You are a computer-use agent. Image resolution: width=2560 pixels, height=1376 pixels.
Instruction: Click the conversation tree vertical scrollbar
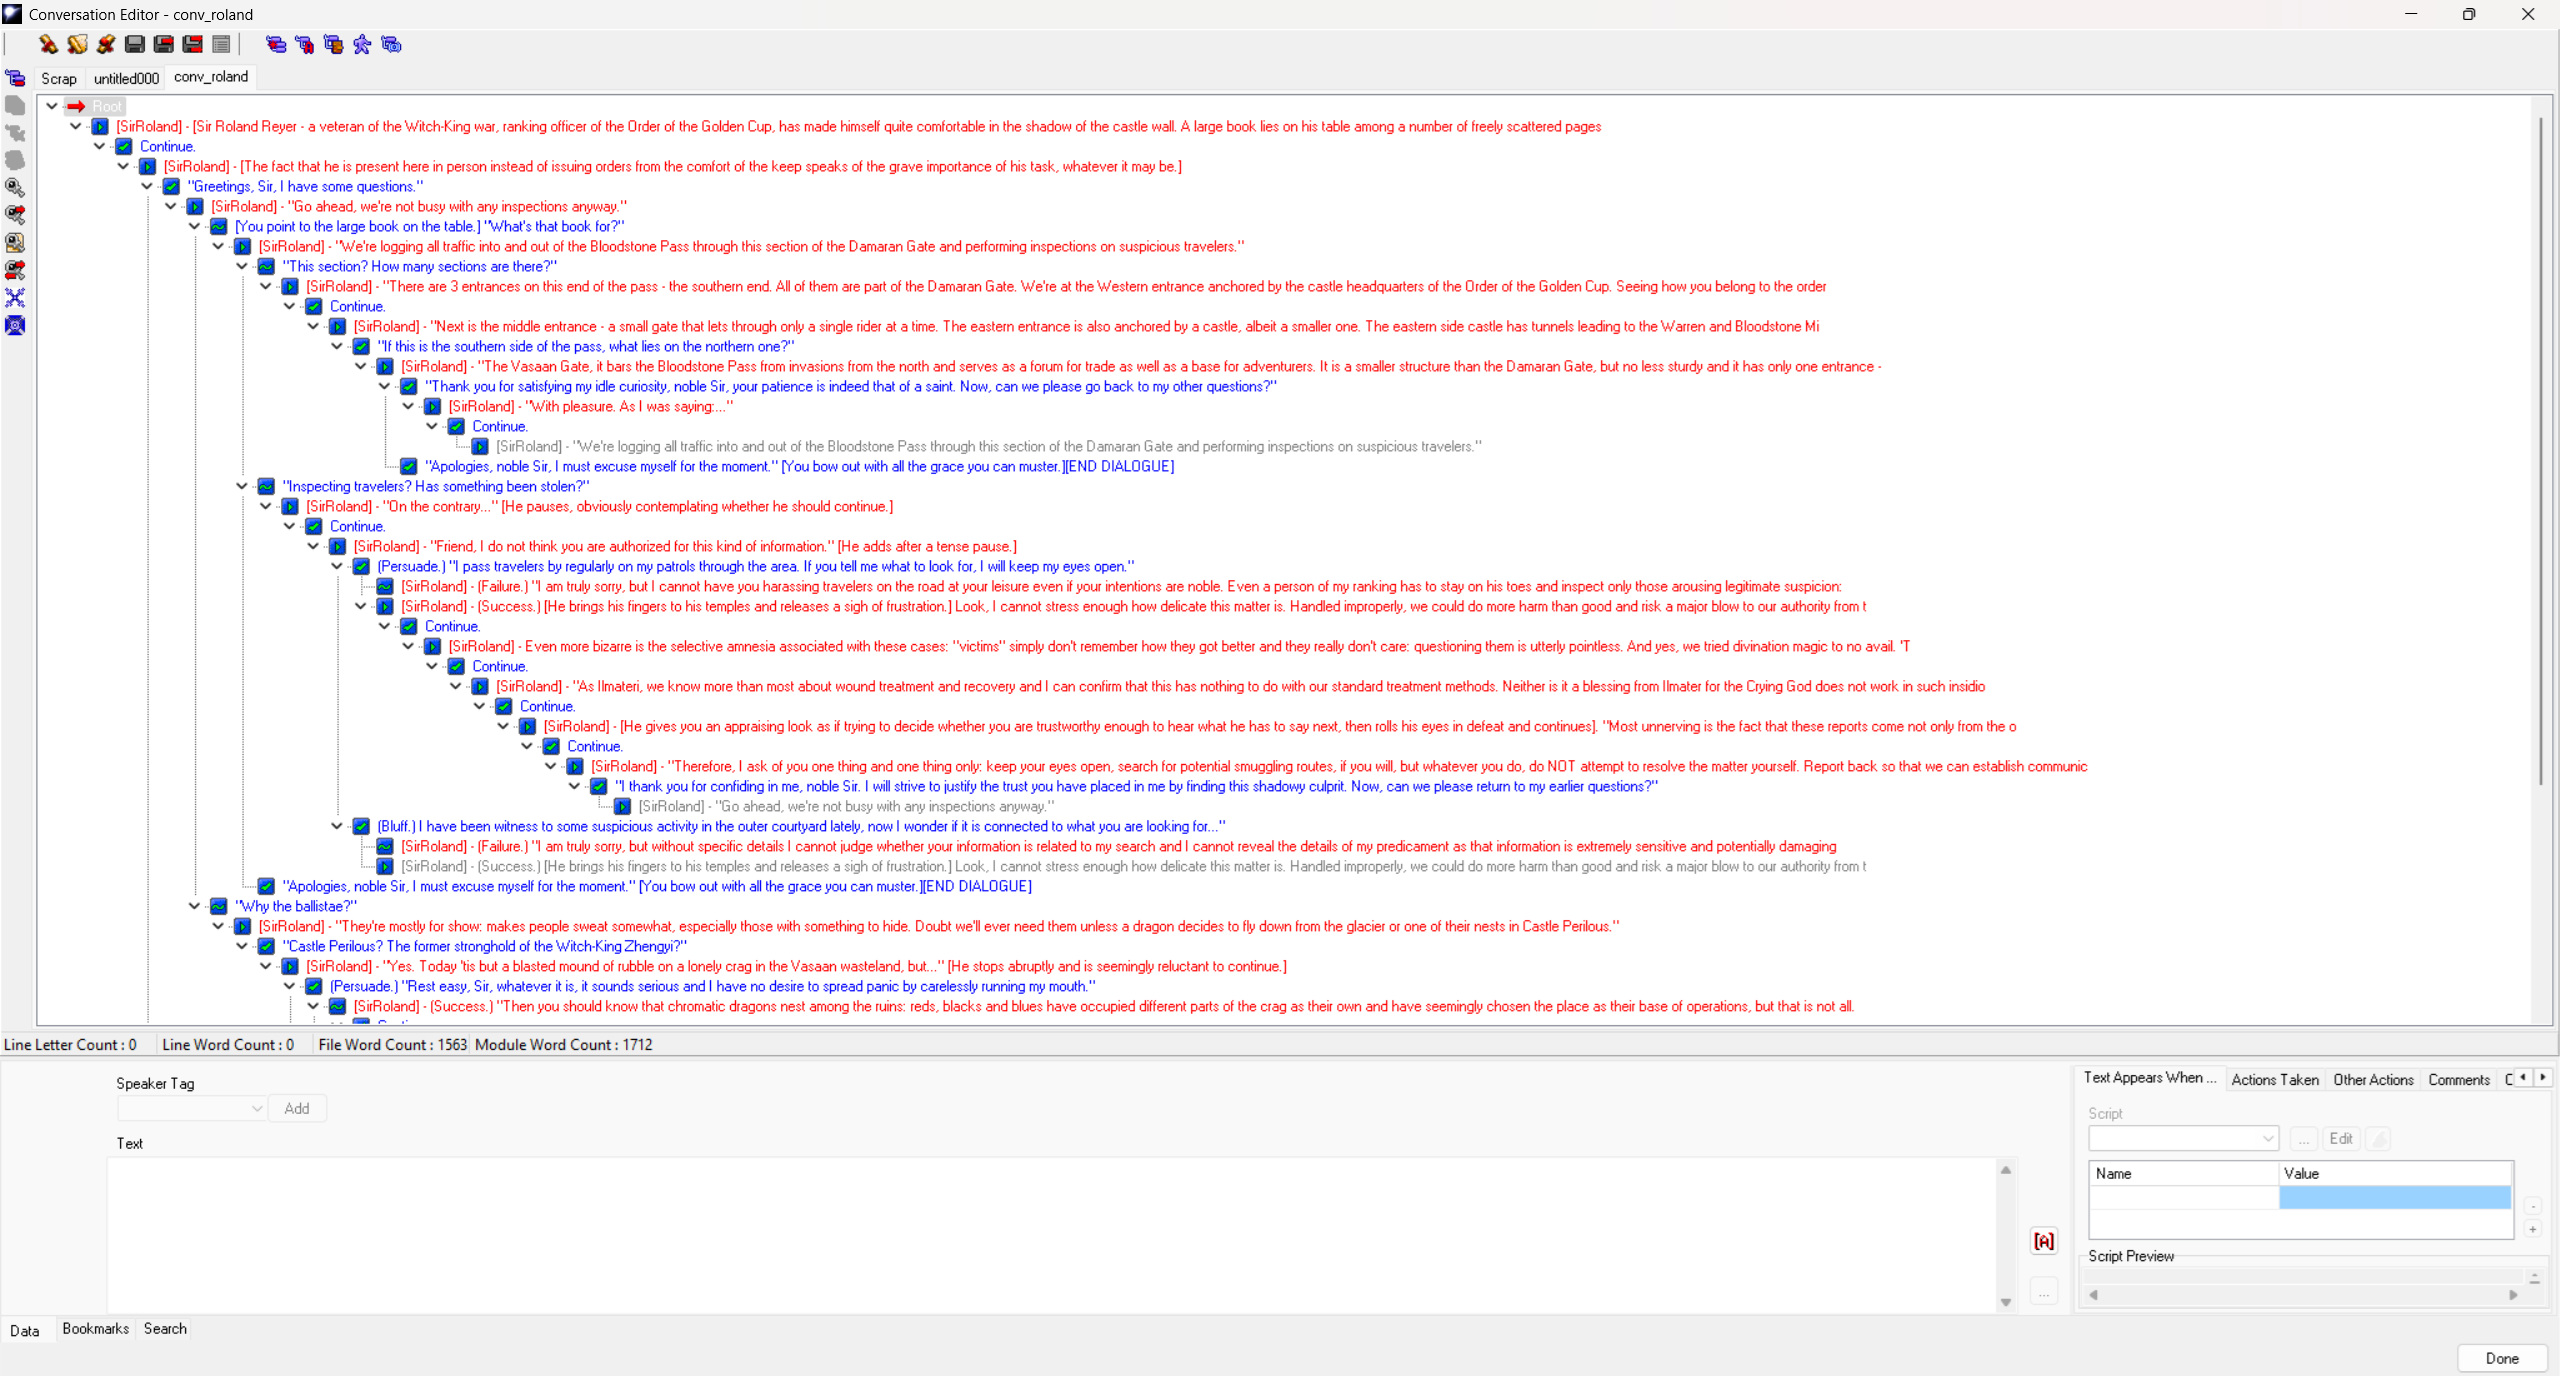(x=2541, y=452)
